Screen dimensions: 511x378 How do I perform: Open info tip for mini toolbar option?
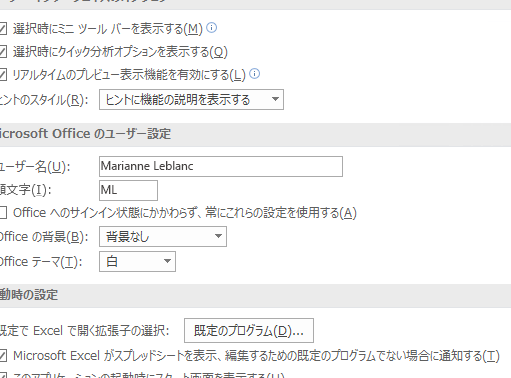[211, 28]
